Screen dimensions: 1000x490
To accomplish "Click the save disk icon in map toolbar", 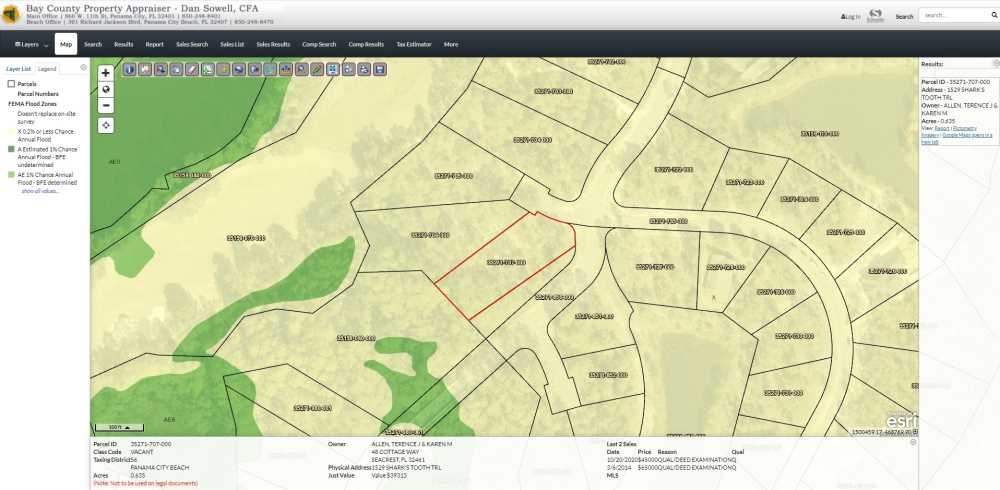I will click(x=380, y=69).
